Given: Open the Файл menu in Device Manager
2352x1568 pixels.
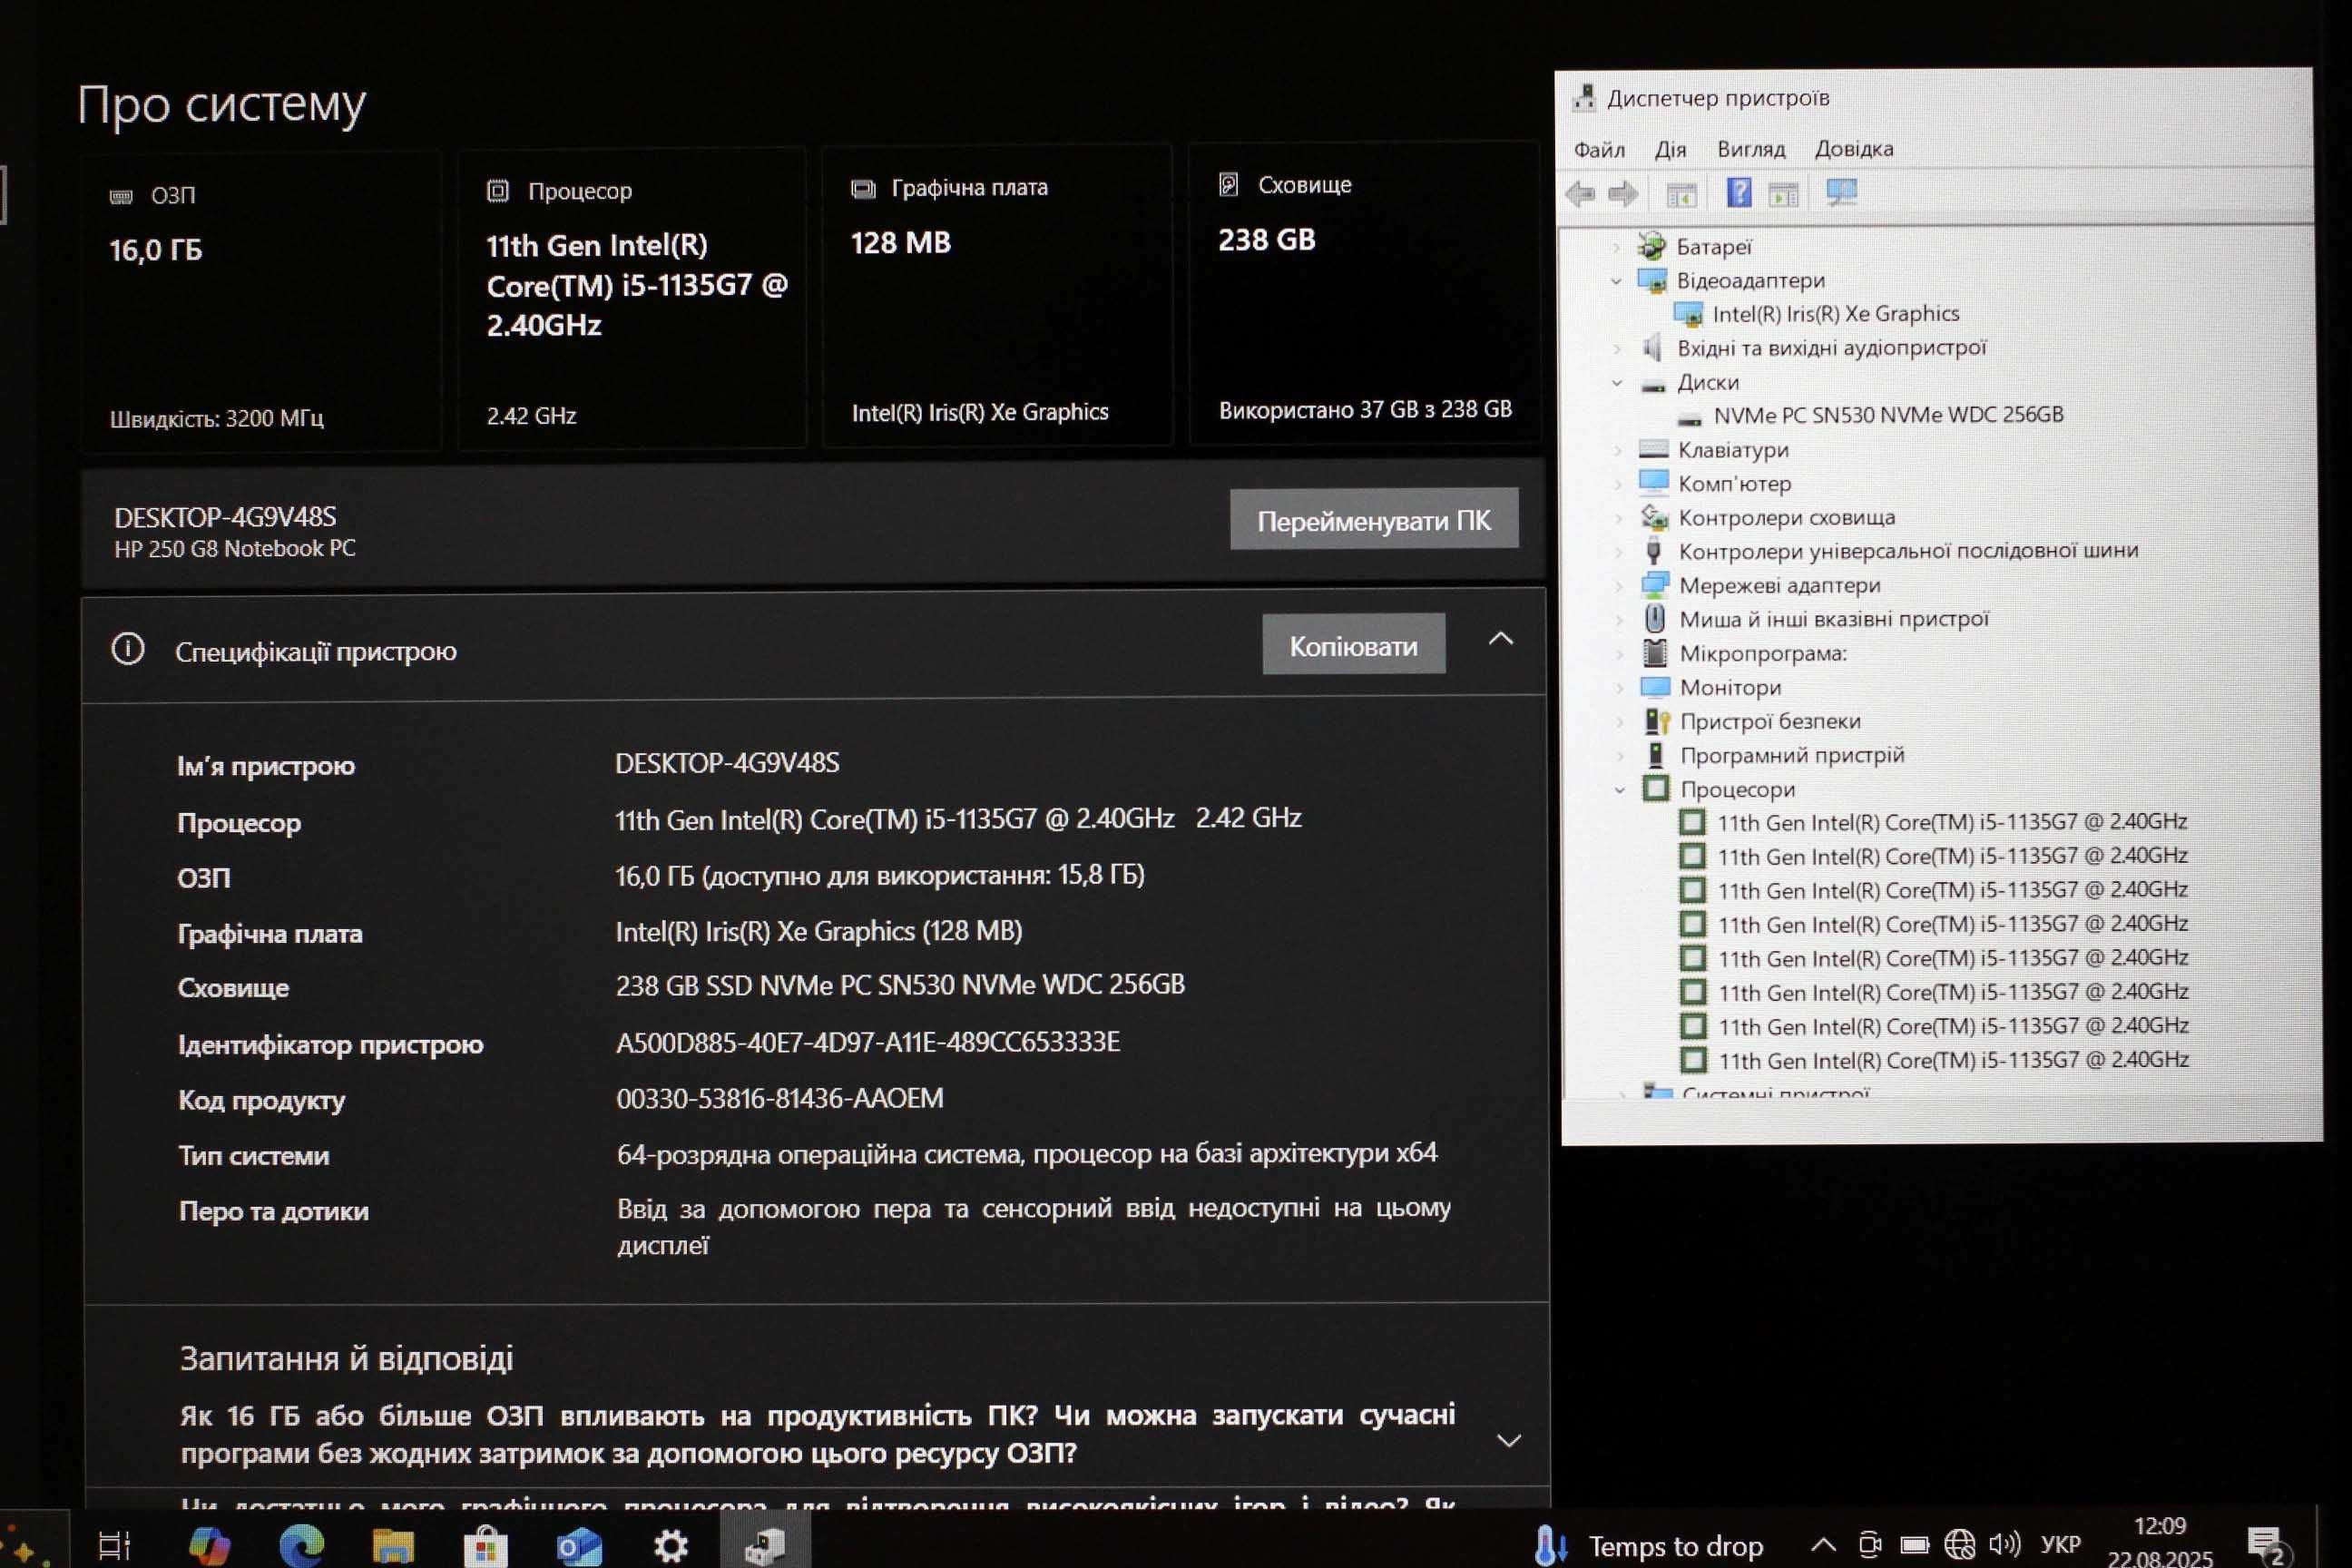Looking at the screenshot, I should click(x=1599, y=150).
